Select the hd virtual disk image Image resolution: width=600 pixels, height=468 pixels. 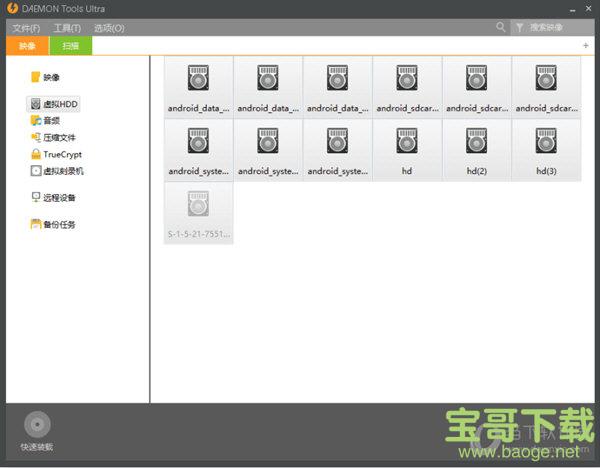[407, 150]
